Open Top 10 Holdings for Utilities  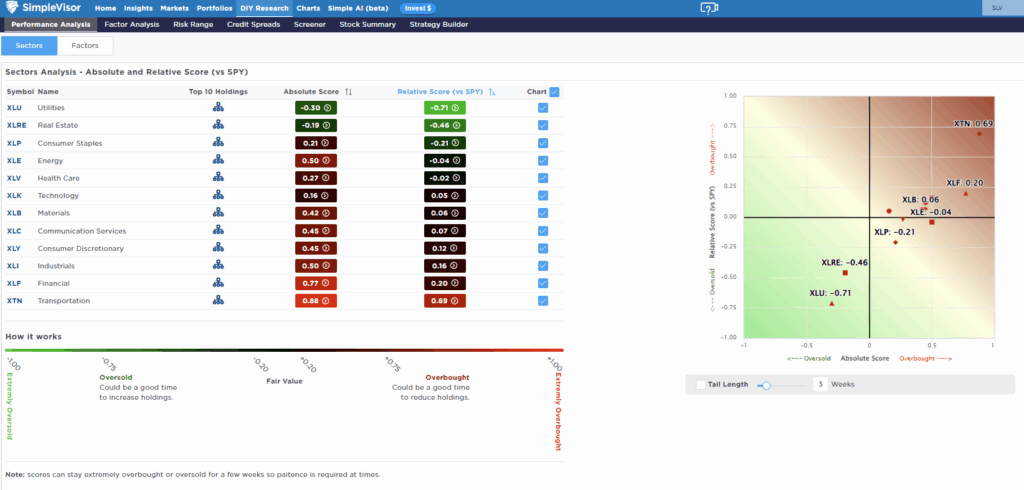click(218, 107)
